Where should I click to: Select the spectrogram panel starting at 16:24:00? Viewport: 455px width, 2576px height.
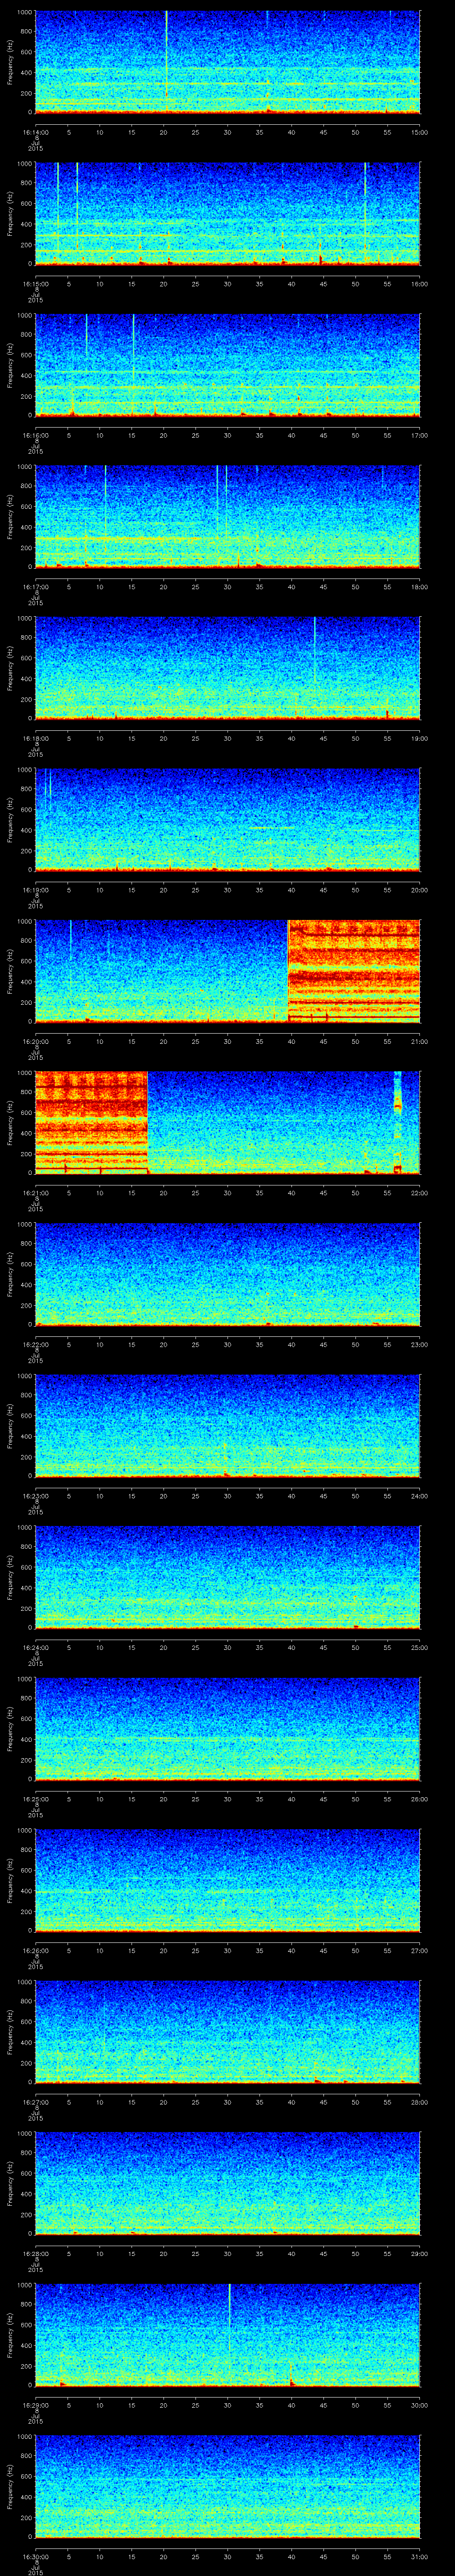click(227, 1578)
